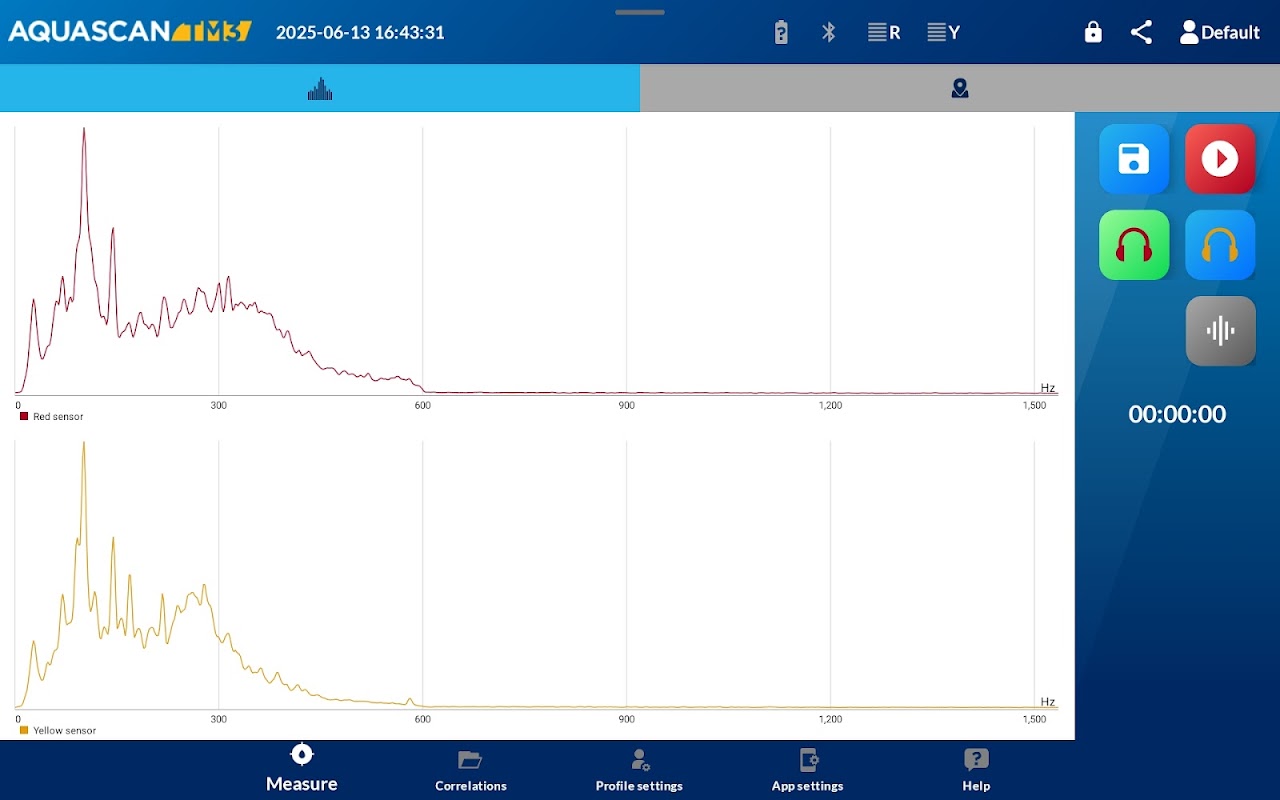Start recording with the red play button
Screen dimensions: 1280x800
(1220, 159)
